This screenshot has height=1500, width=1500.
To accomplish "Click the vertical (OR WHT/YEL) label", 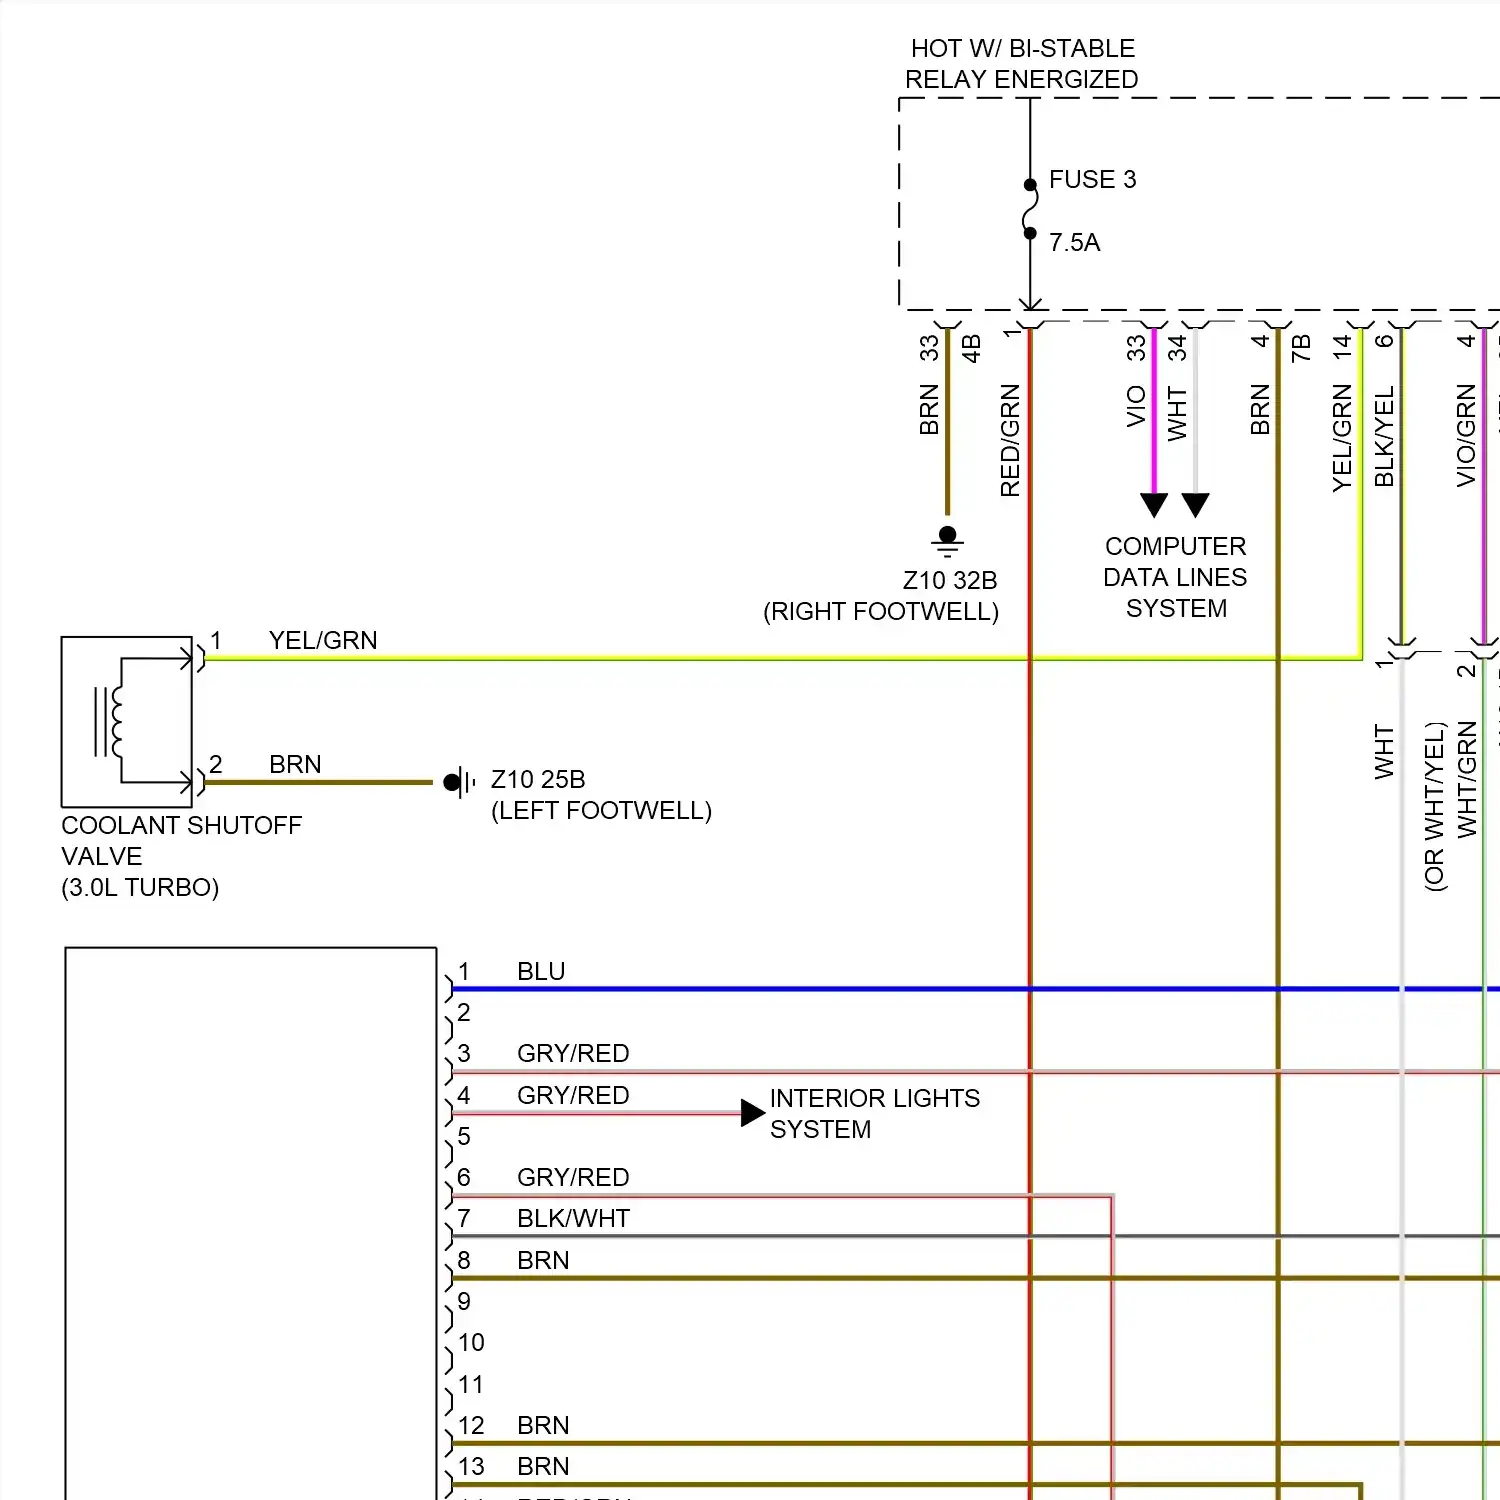I will click(1435, 807).
